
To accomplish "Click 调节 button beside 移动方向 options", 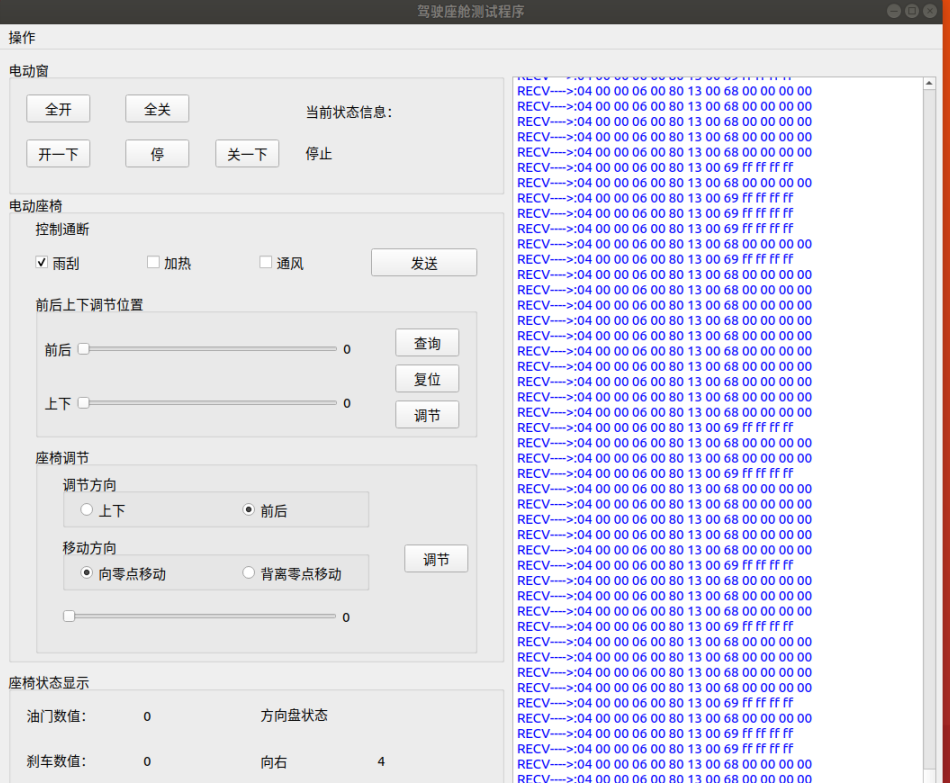I will 436,559.
